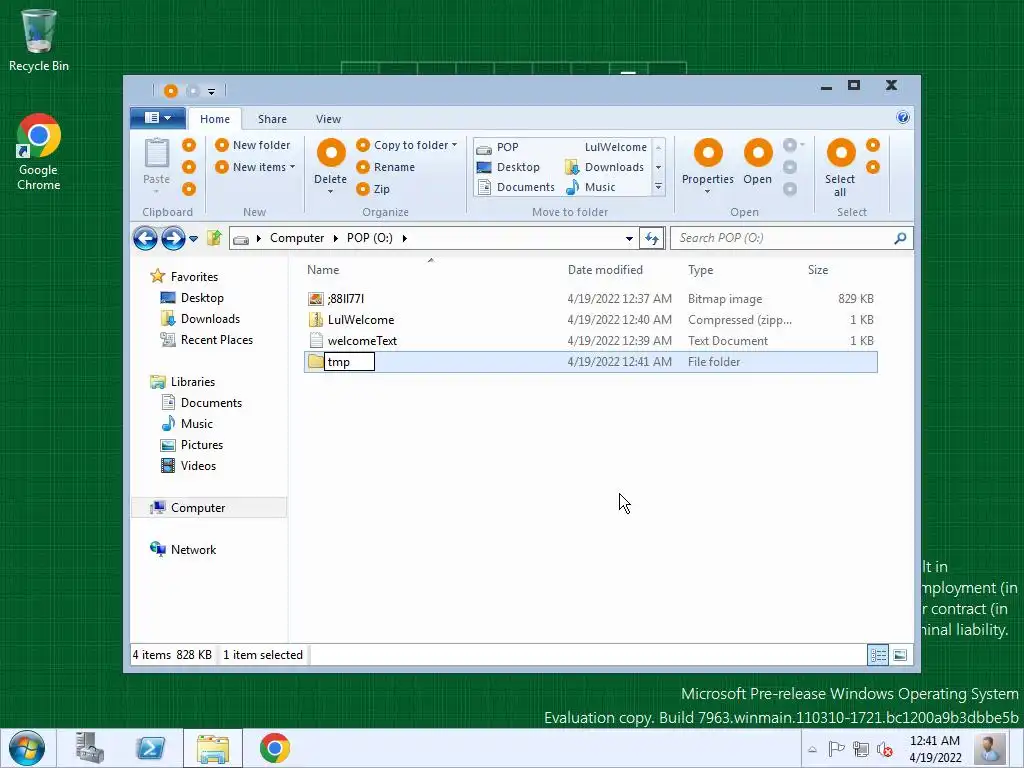The image size is (1024, 768).
Task: Expand the address bar history dropdown
Action: pyautogui.click(x=630, y=238)
